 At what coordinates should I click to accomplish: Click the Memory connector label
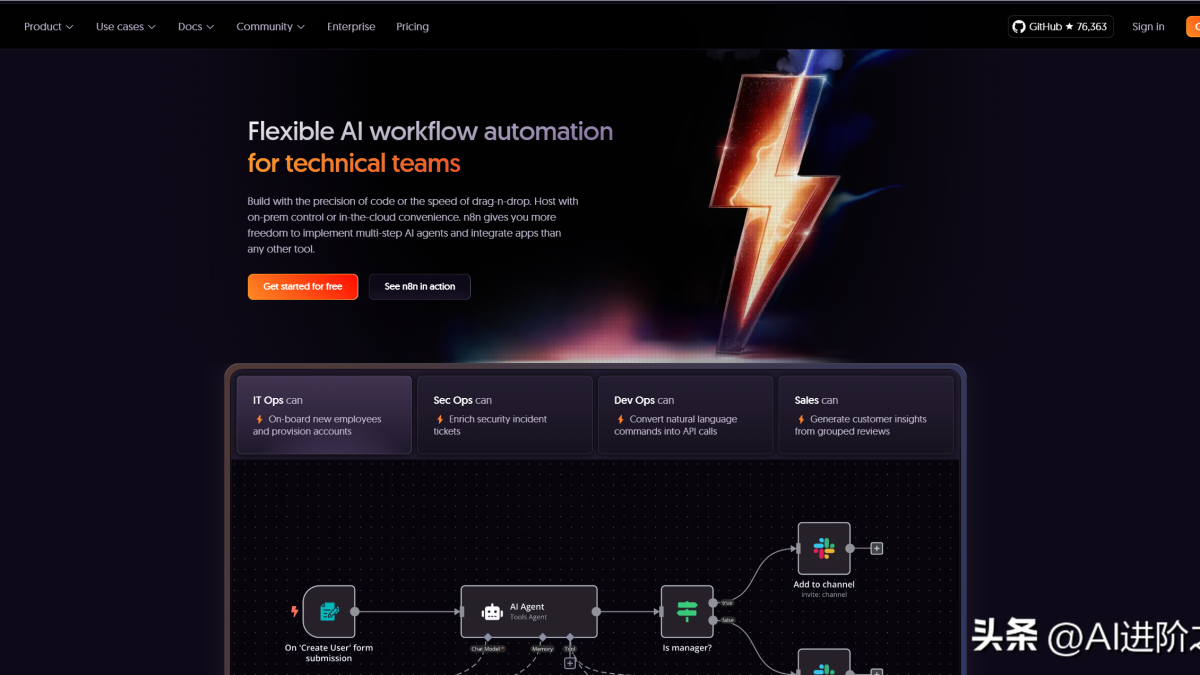[x=542, y=649]
